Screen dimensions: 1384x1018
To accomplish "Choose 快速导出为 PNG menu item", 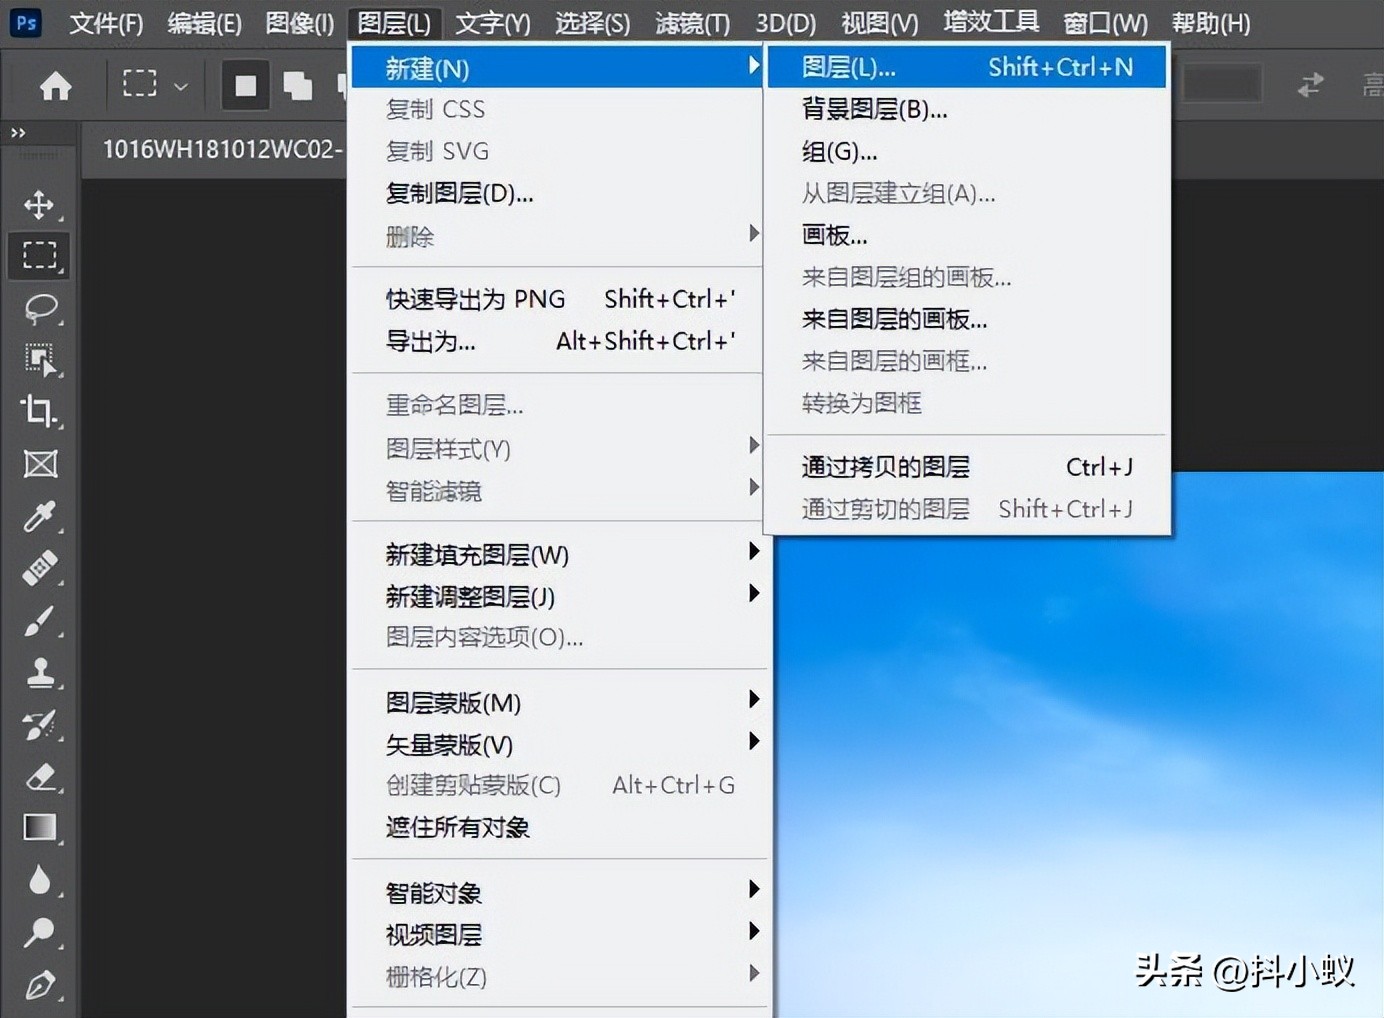I will coord(556,299).
